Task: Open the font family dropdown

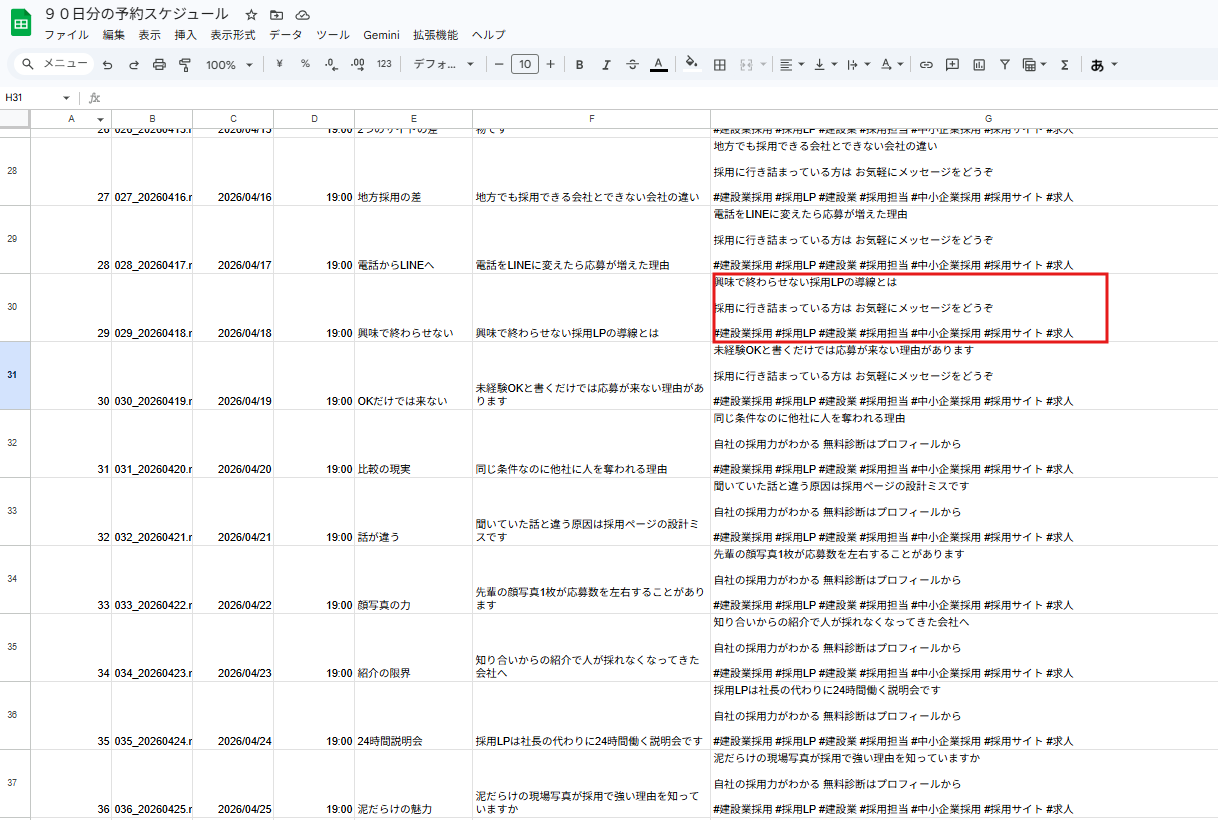Action: [x=443, y=64]
